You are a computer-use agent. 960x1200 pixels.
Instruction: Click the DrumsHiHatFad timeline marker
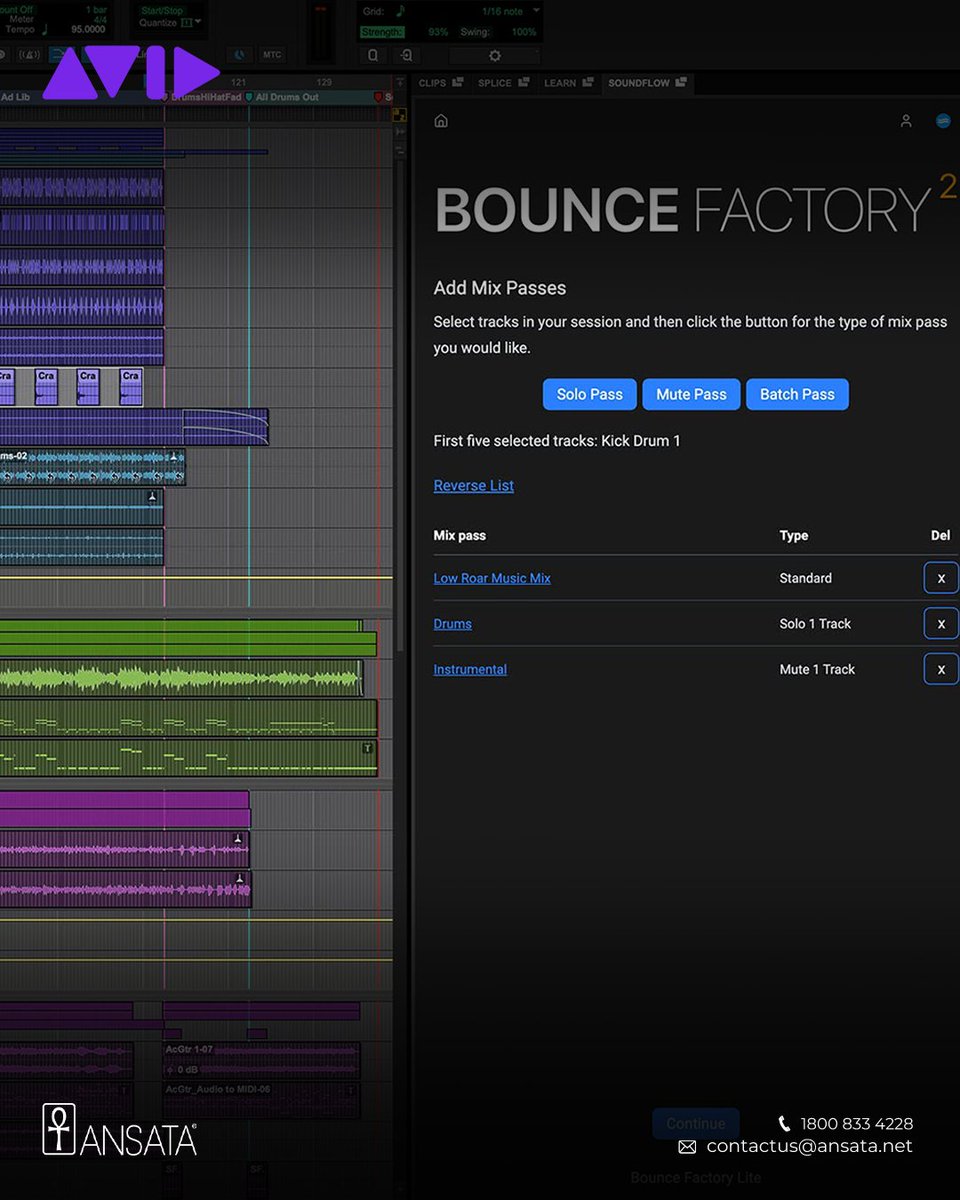(203, 97)
